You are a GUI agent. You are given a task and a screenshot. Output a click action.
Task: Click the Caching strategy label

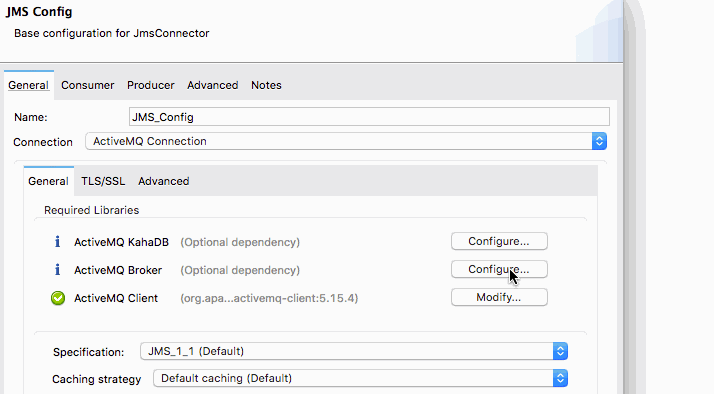click(97, 379)
